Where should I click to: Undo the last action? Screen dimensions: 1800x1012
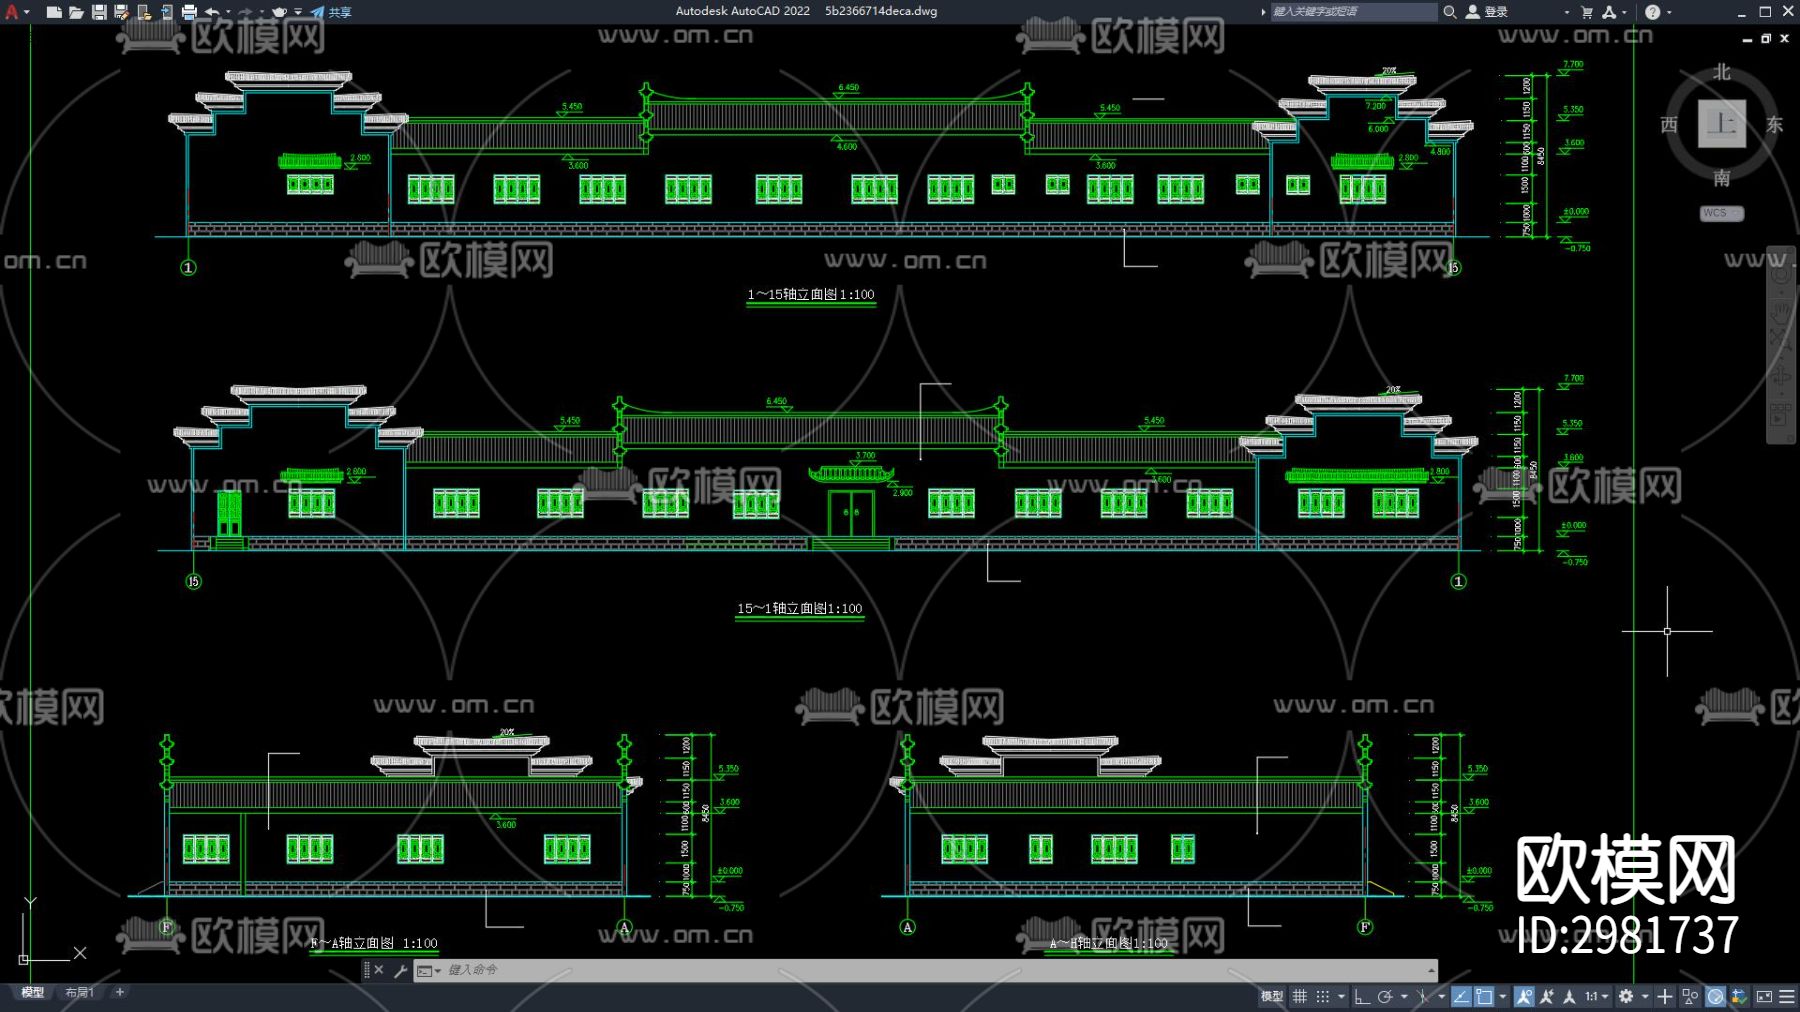point(212,12)
